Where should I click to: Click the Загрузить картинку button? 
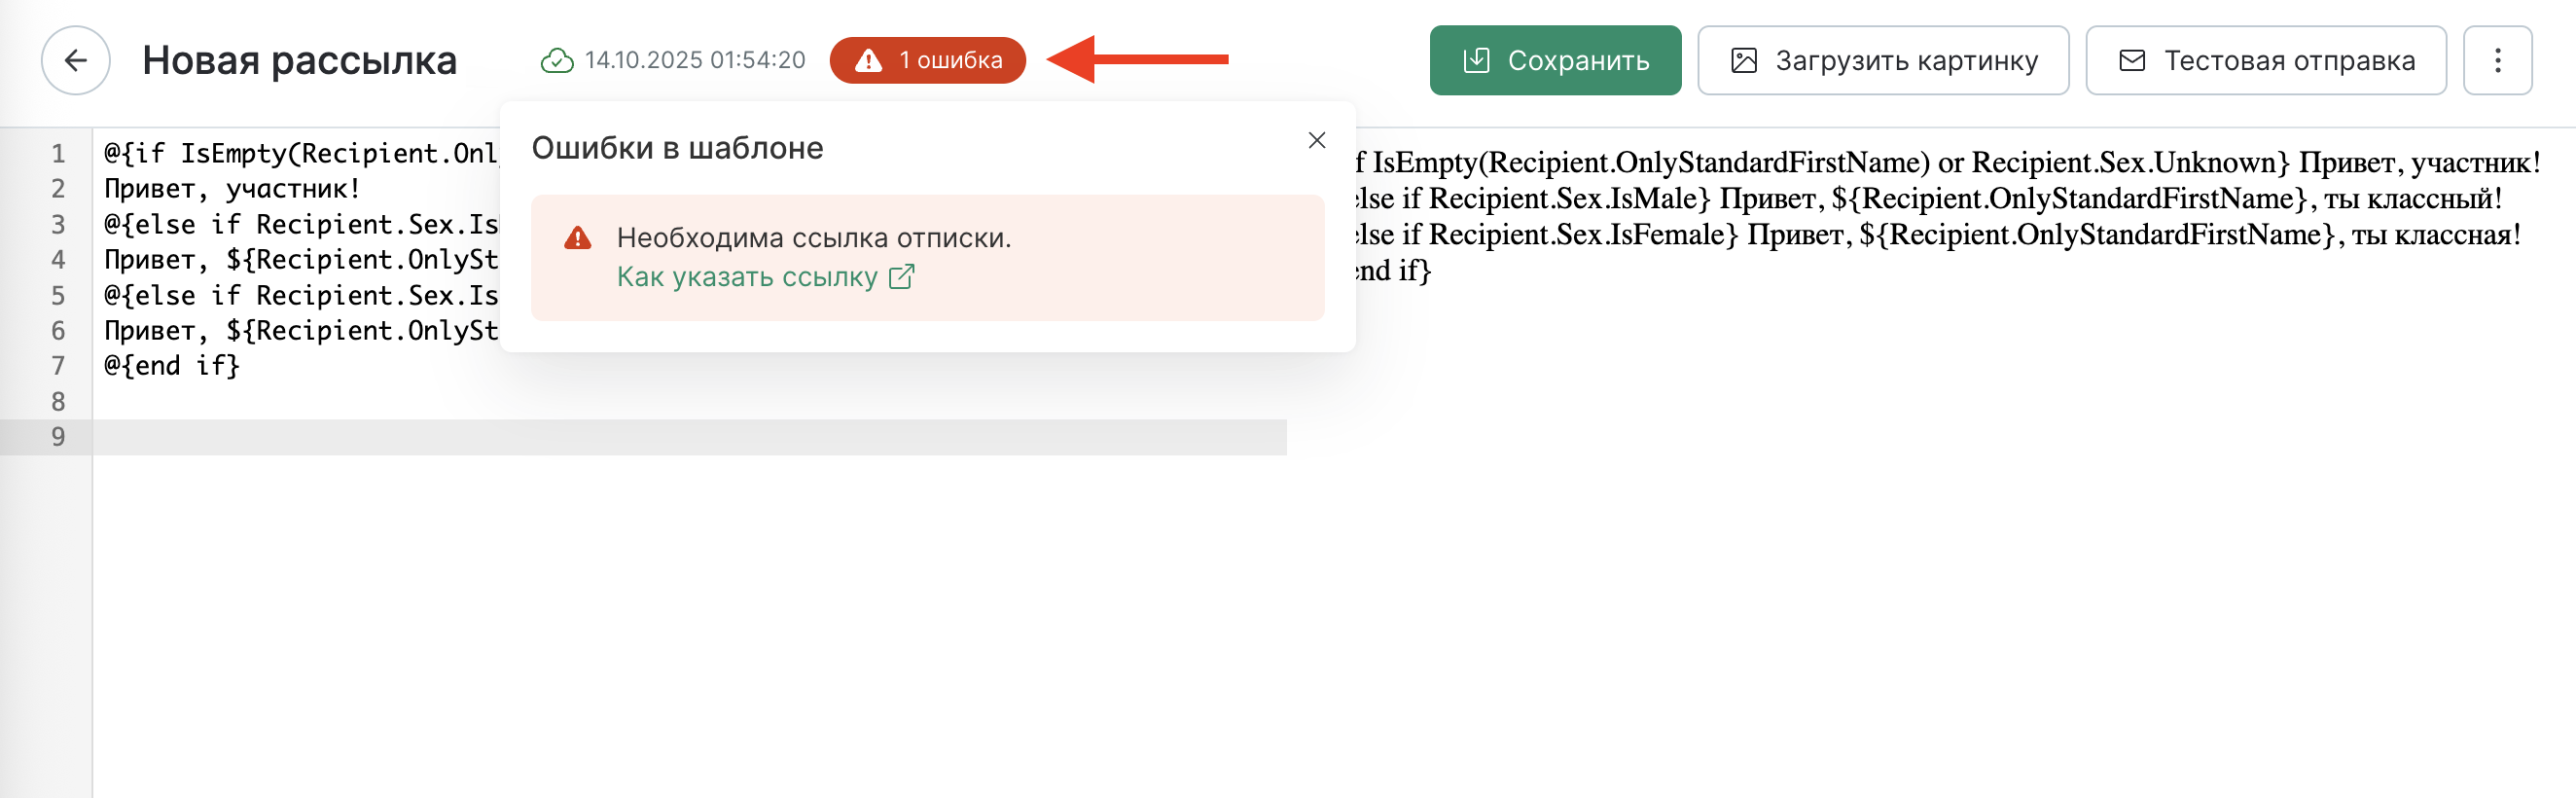pos(1882,61)
